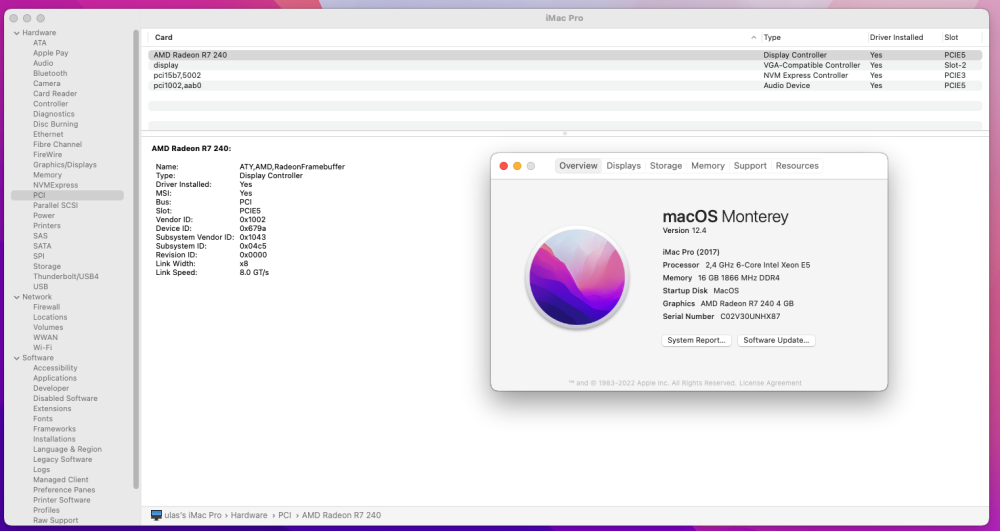Image resolution: width=1000 pixels, height=531 pixels.
Task: Select Extensions under Software
Action: [52, 409]
